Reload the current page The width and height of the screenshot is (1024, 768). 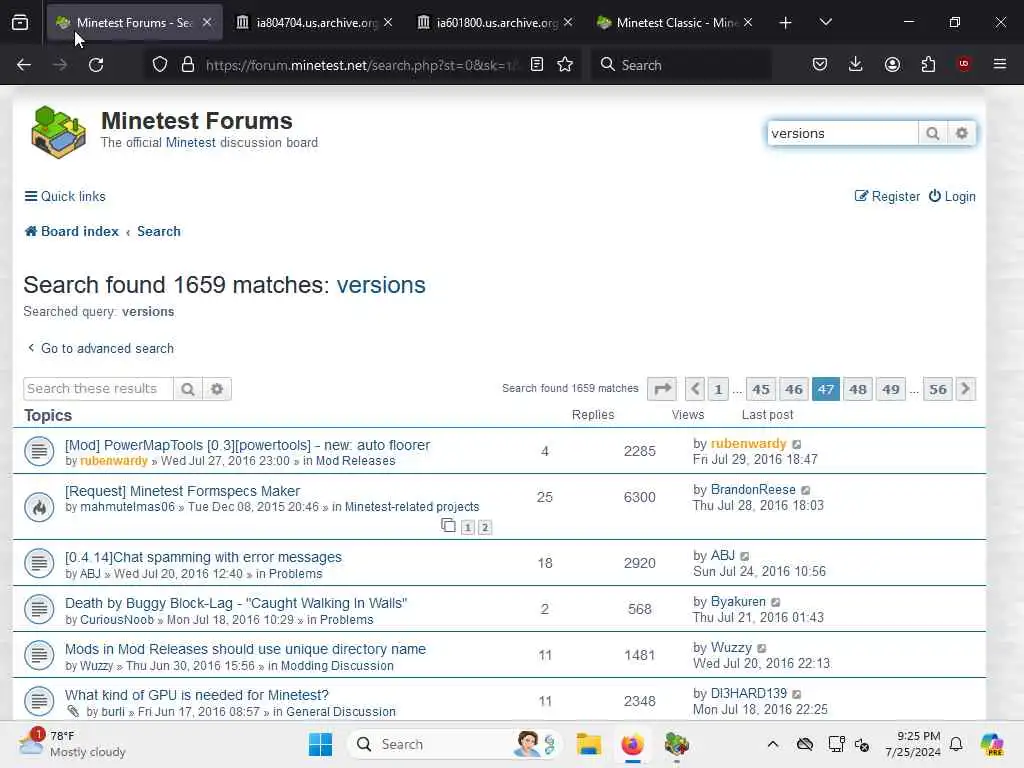pos(96,65)
